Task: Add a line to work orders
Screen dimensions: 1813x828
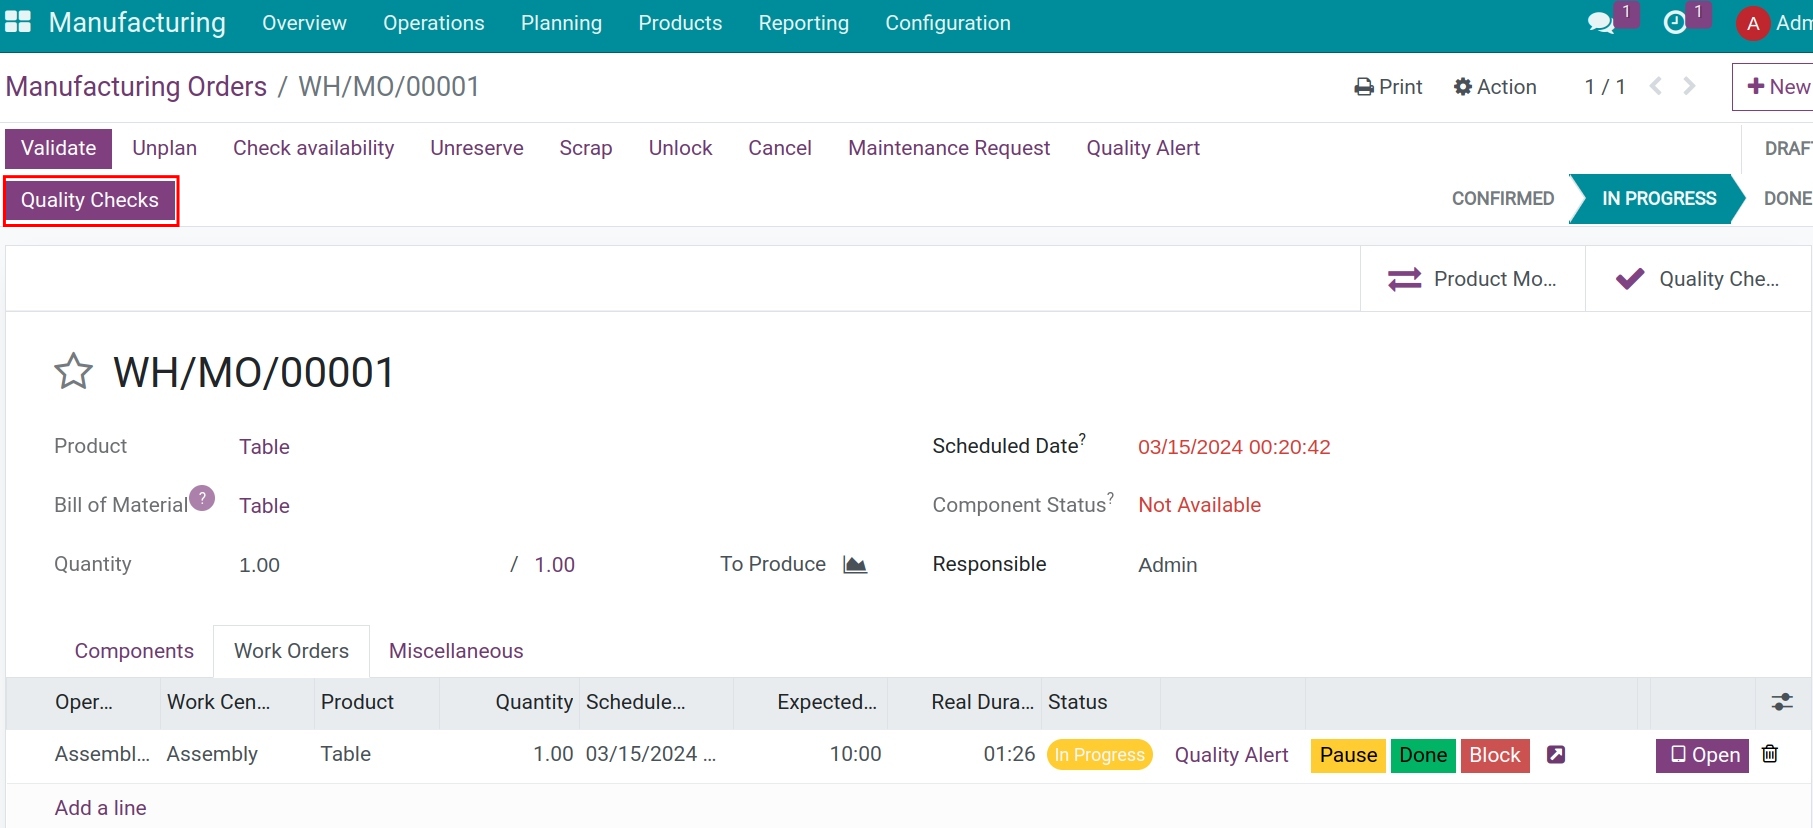Action: point(100,808)
